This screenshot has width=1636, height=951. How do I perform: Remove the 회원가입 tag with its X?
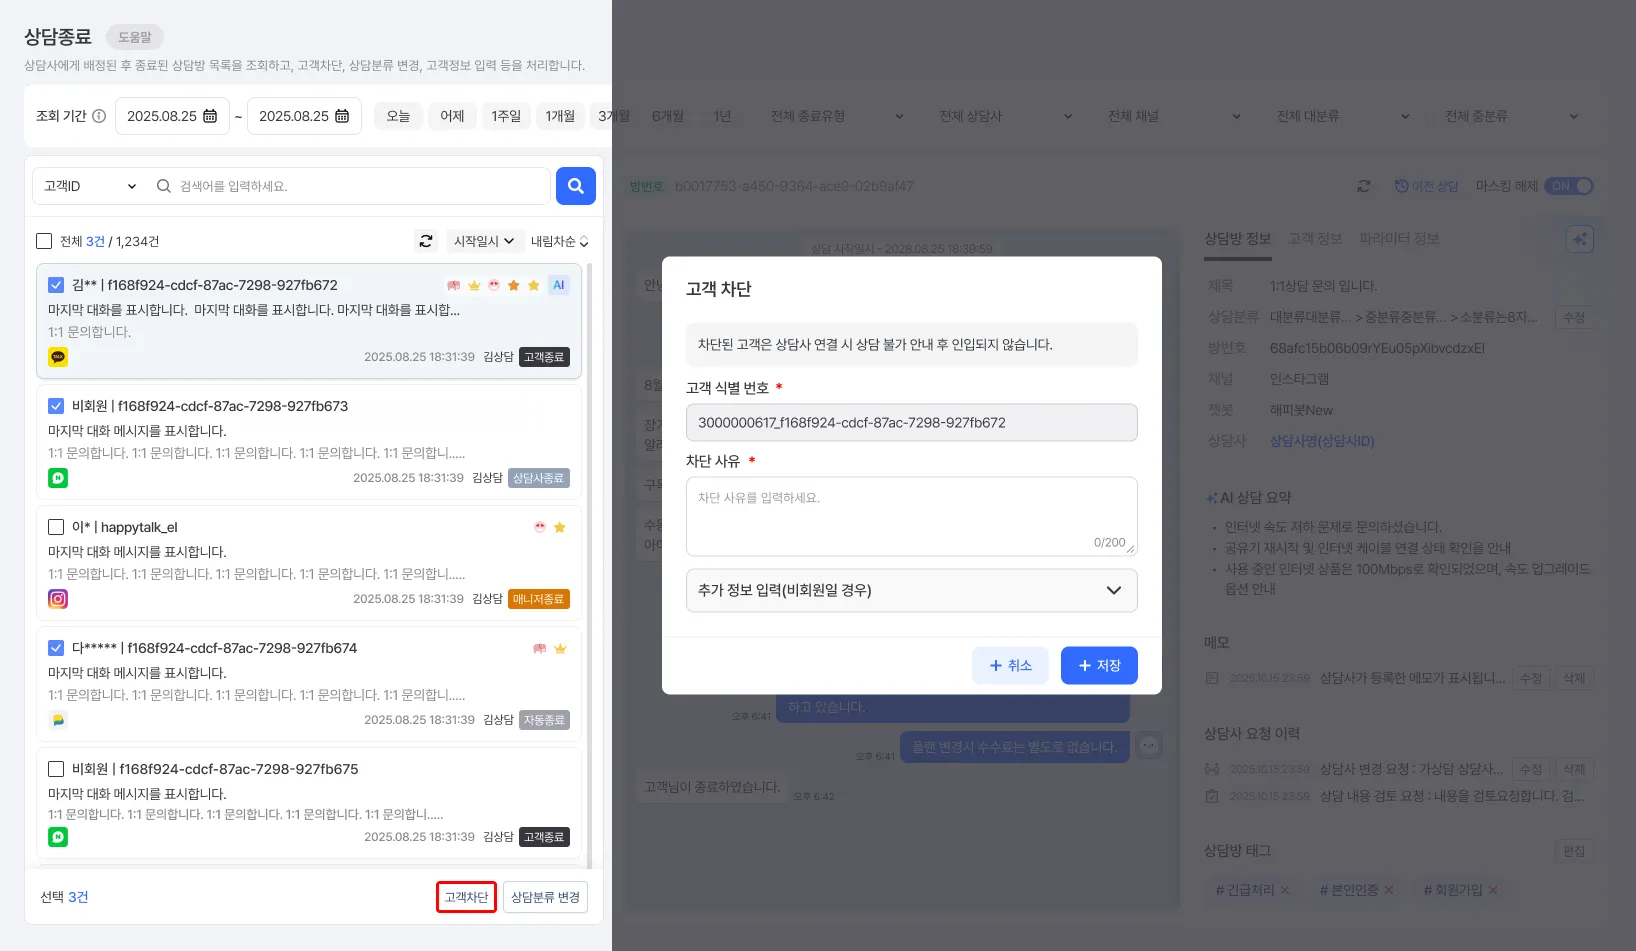(1493, 890)
